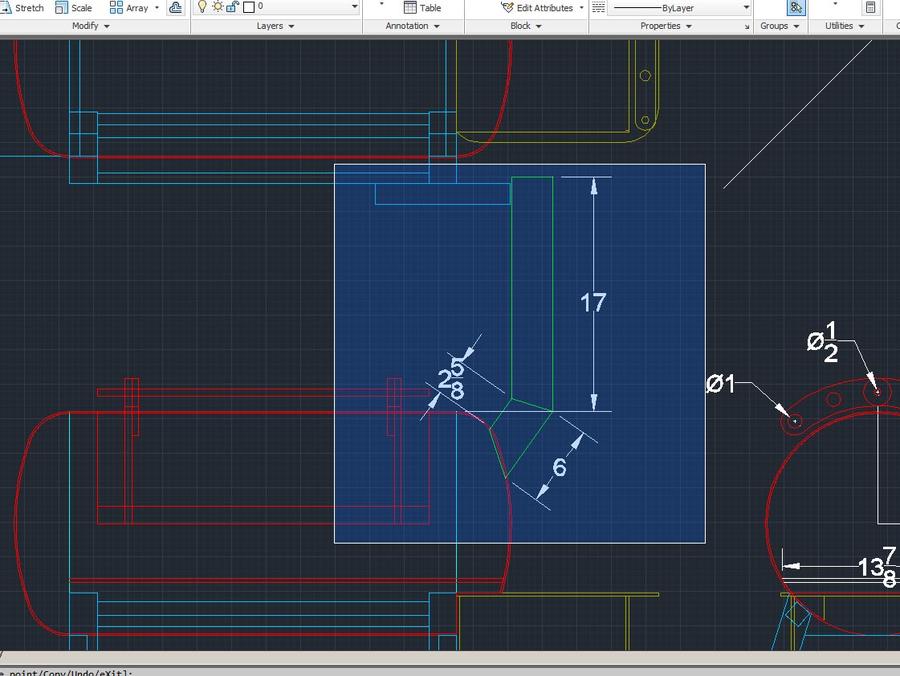The width and height of the screenshot is (900, 676).
Task: Click the Array tool icon
Action: 117,7
